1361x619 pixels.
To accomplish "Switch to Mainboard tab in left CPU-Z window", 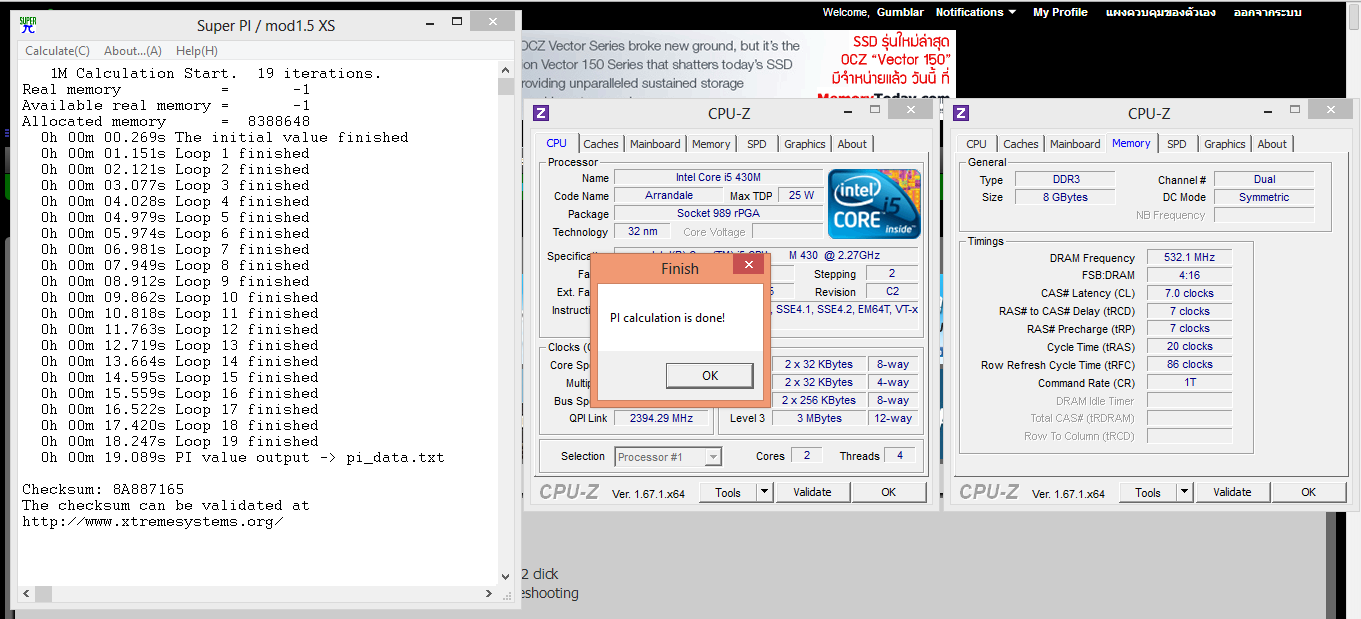I will (x=655, y=144).
